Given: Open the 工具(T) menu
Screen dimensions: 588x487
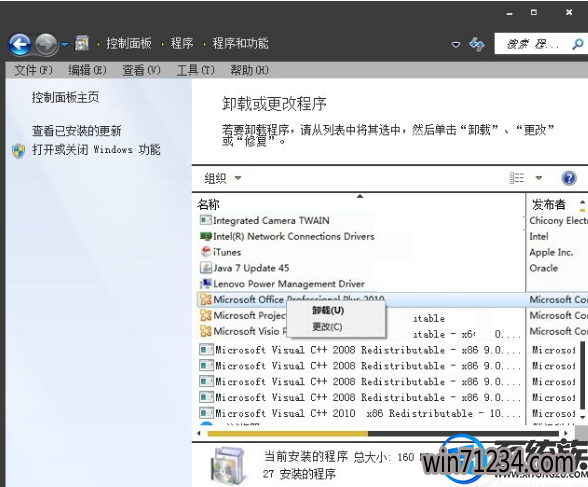Looking at the screenshot, I should click(x=195, y=70).
